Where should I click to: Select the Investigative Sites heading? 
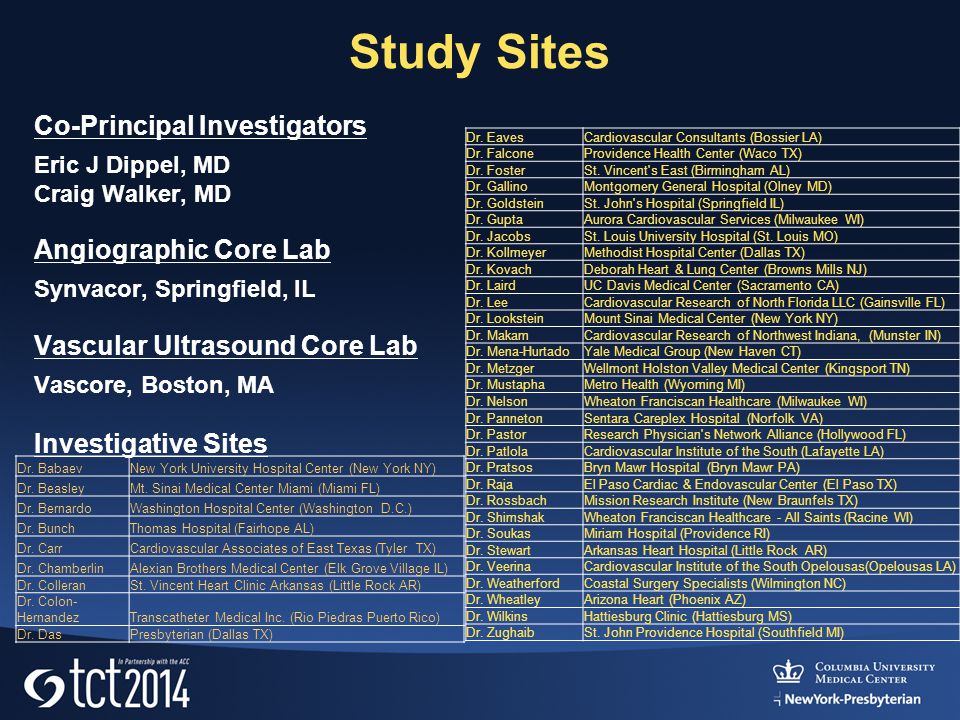pos(151,443)
